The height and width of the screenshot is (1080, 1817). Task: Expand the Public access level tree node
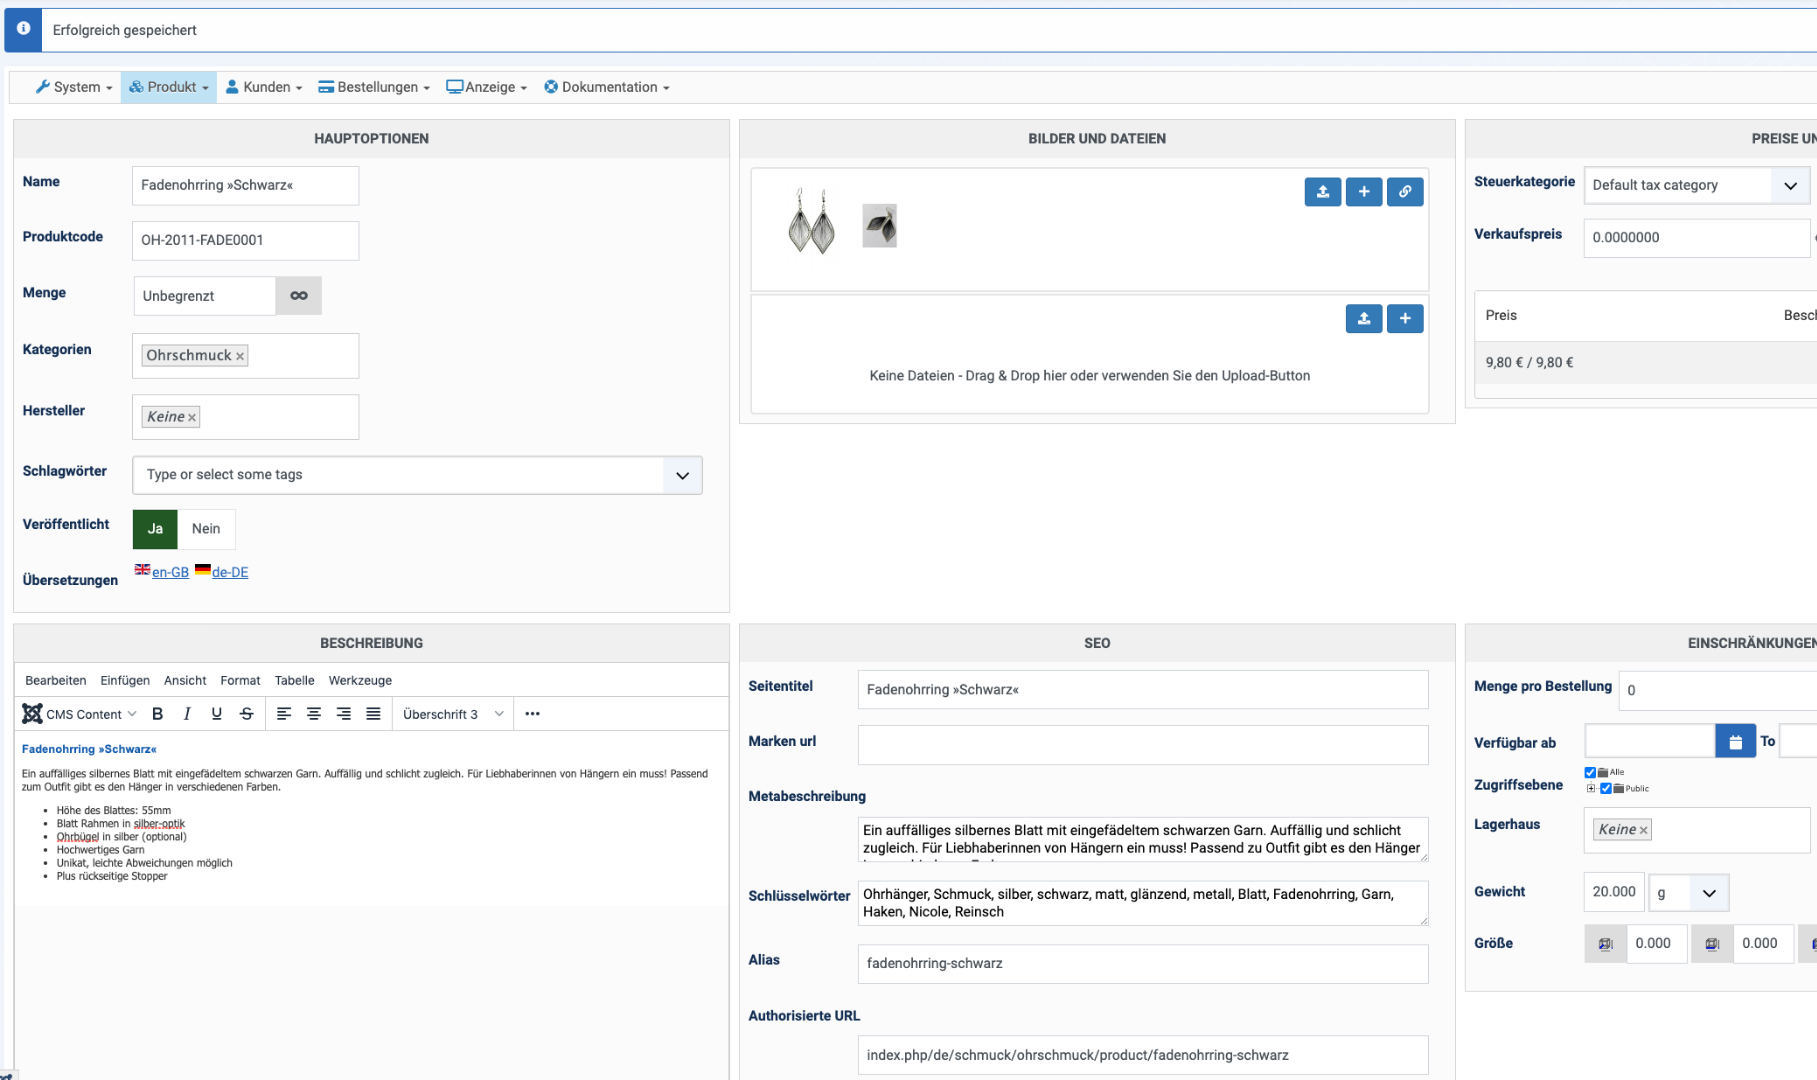(1591, 789)
